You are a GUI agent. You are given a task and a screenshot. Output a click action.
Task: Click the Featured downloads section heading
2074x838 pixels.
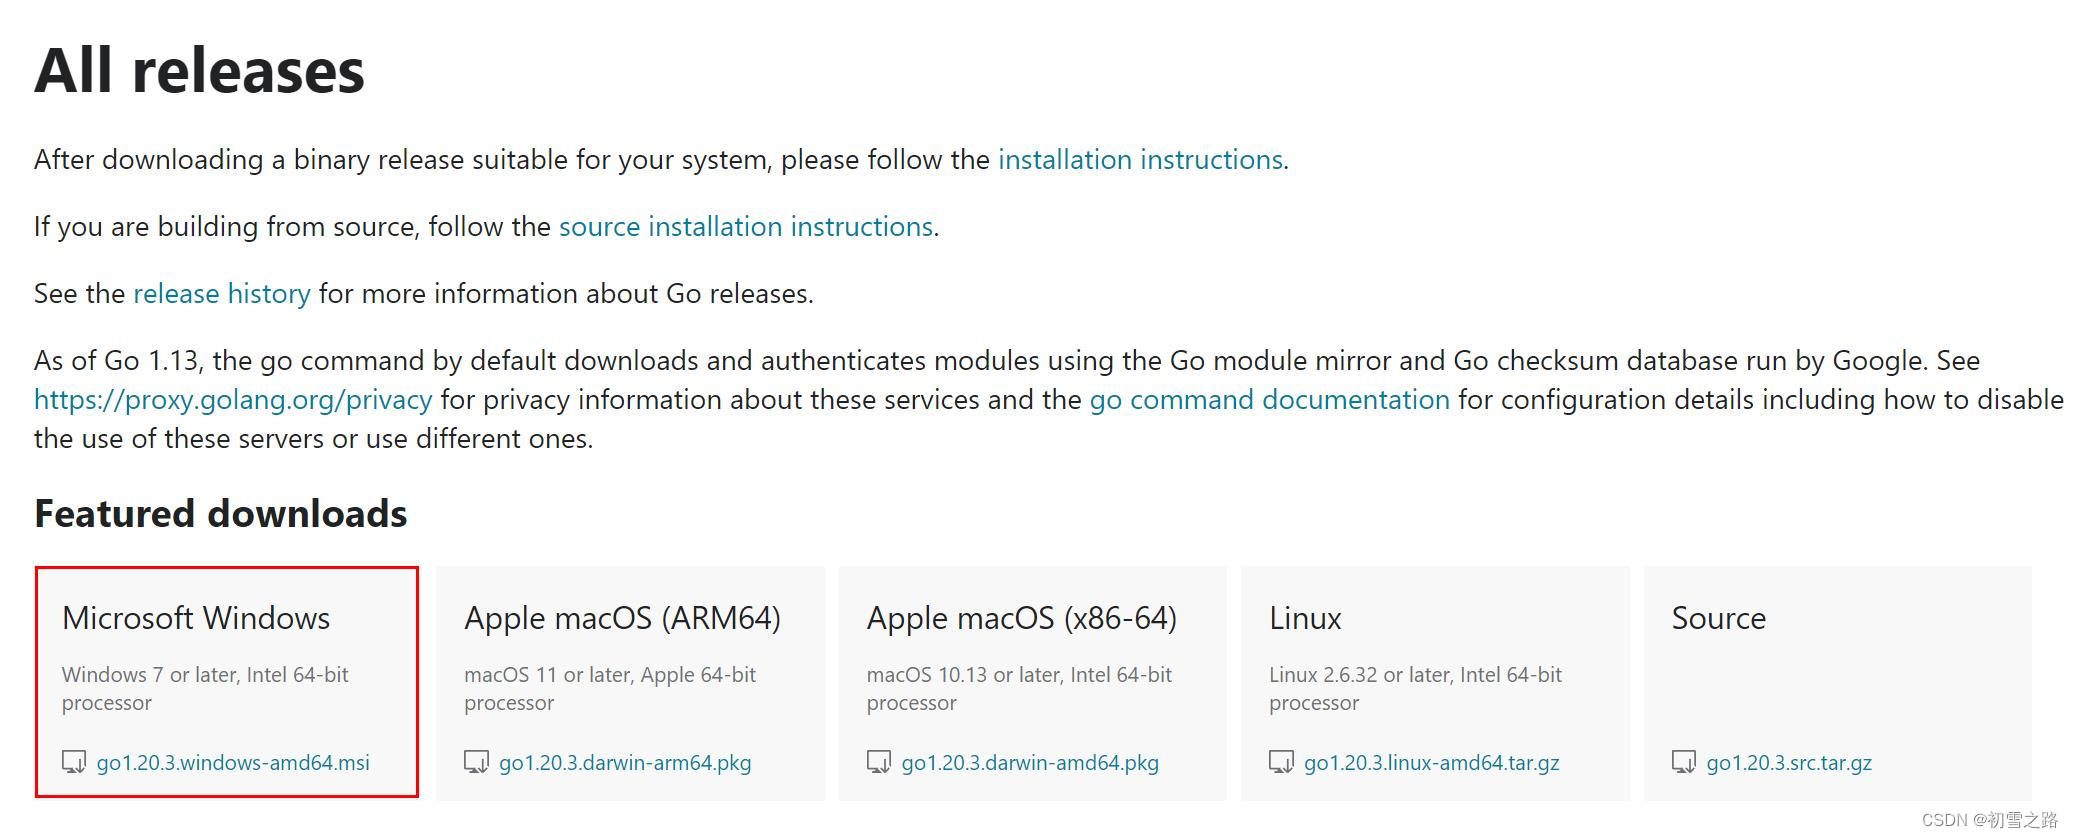tap(221, 514)
